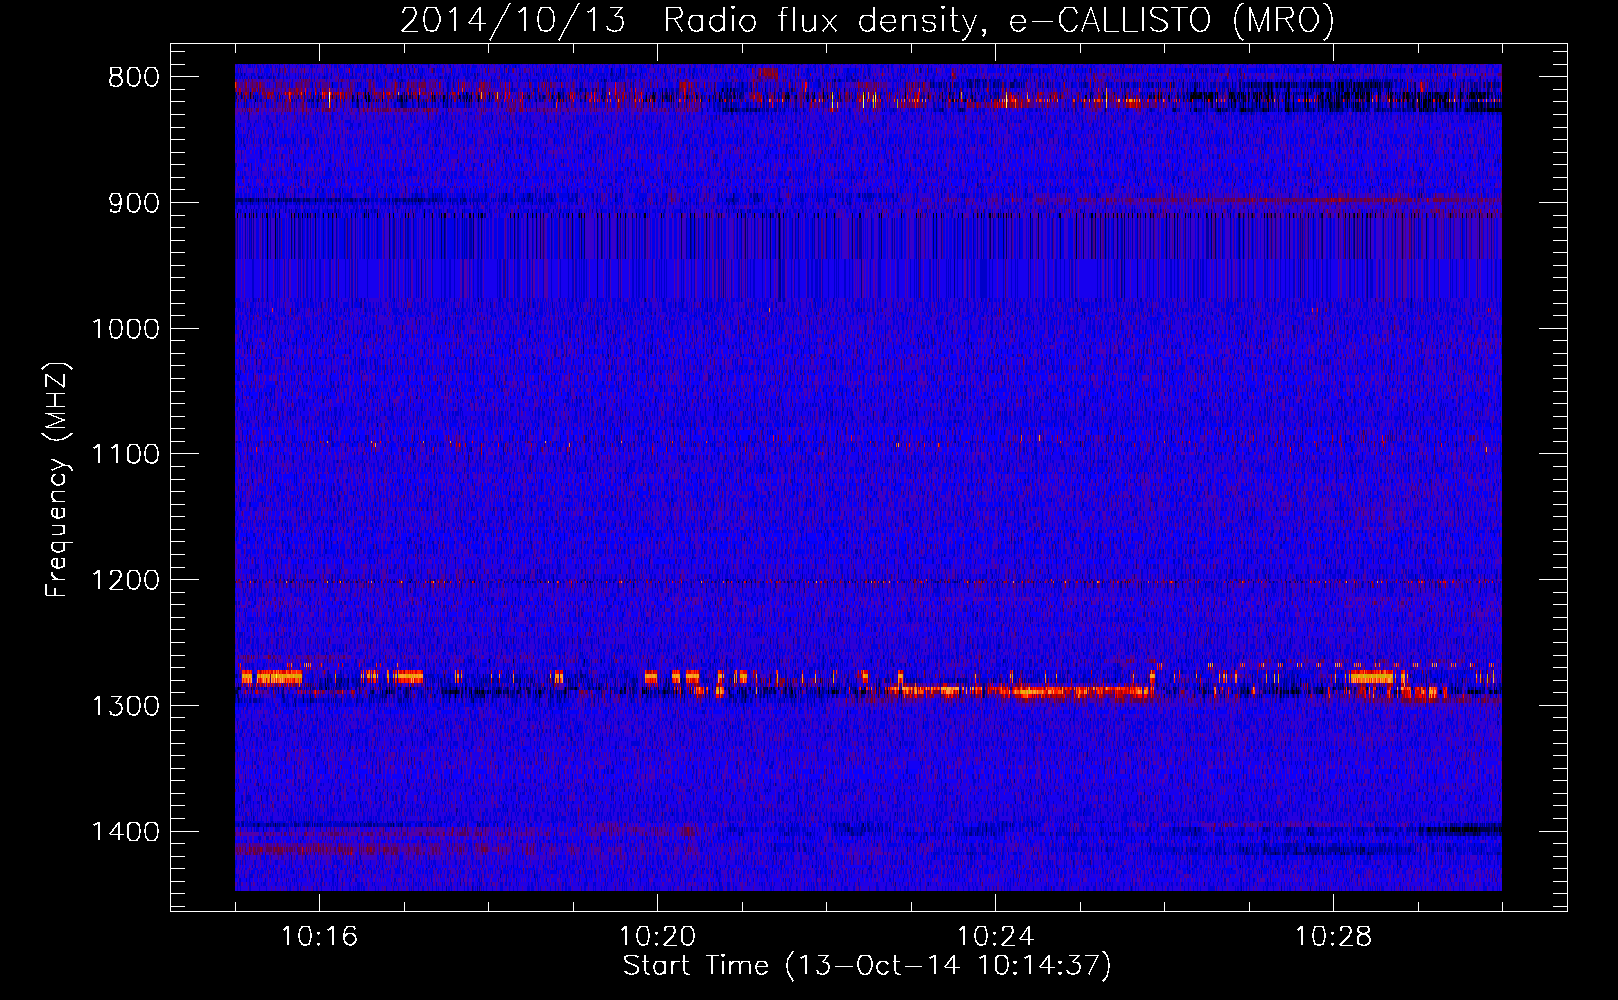Select the 900 frequency tick label
Viewport: 1618px width, 1000px height.
[x=134, y=203]
